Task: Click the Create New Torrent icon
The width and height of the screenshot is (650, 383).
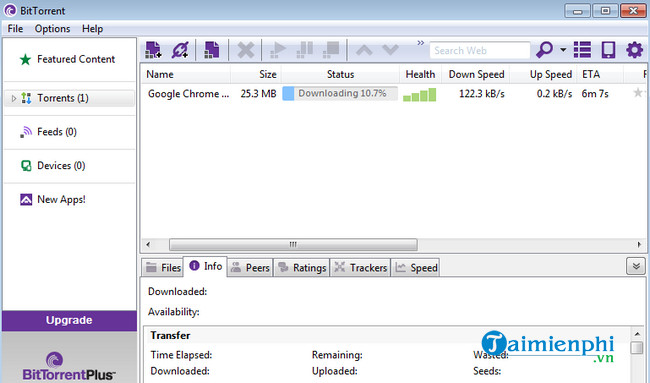Action: pos(211,50)
